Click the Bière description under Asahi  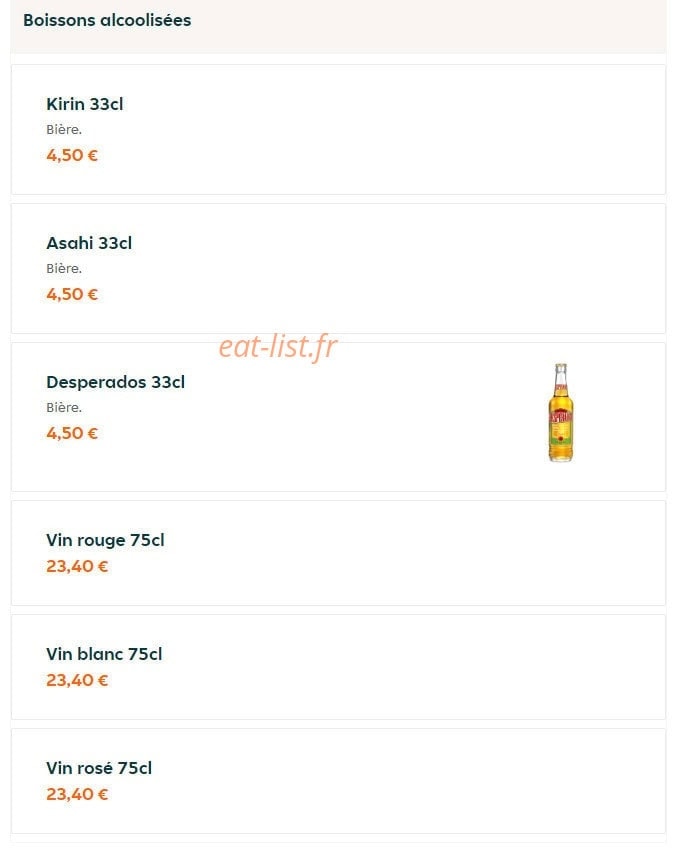pyautogui.click(x=64, y=269)
